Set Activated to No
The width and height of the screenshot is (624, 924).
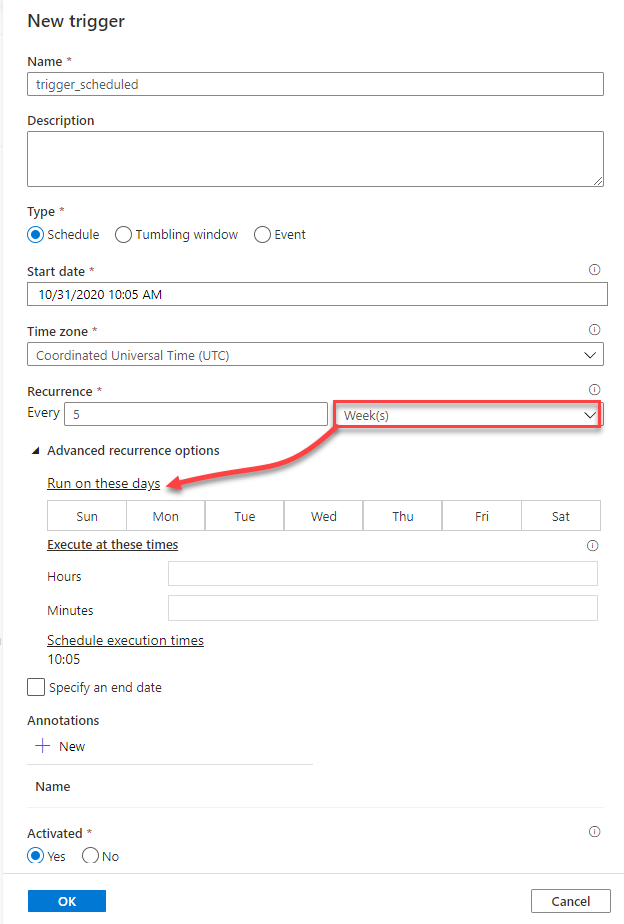(90, 856)
